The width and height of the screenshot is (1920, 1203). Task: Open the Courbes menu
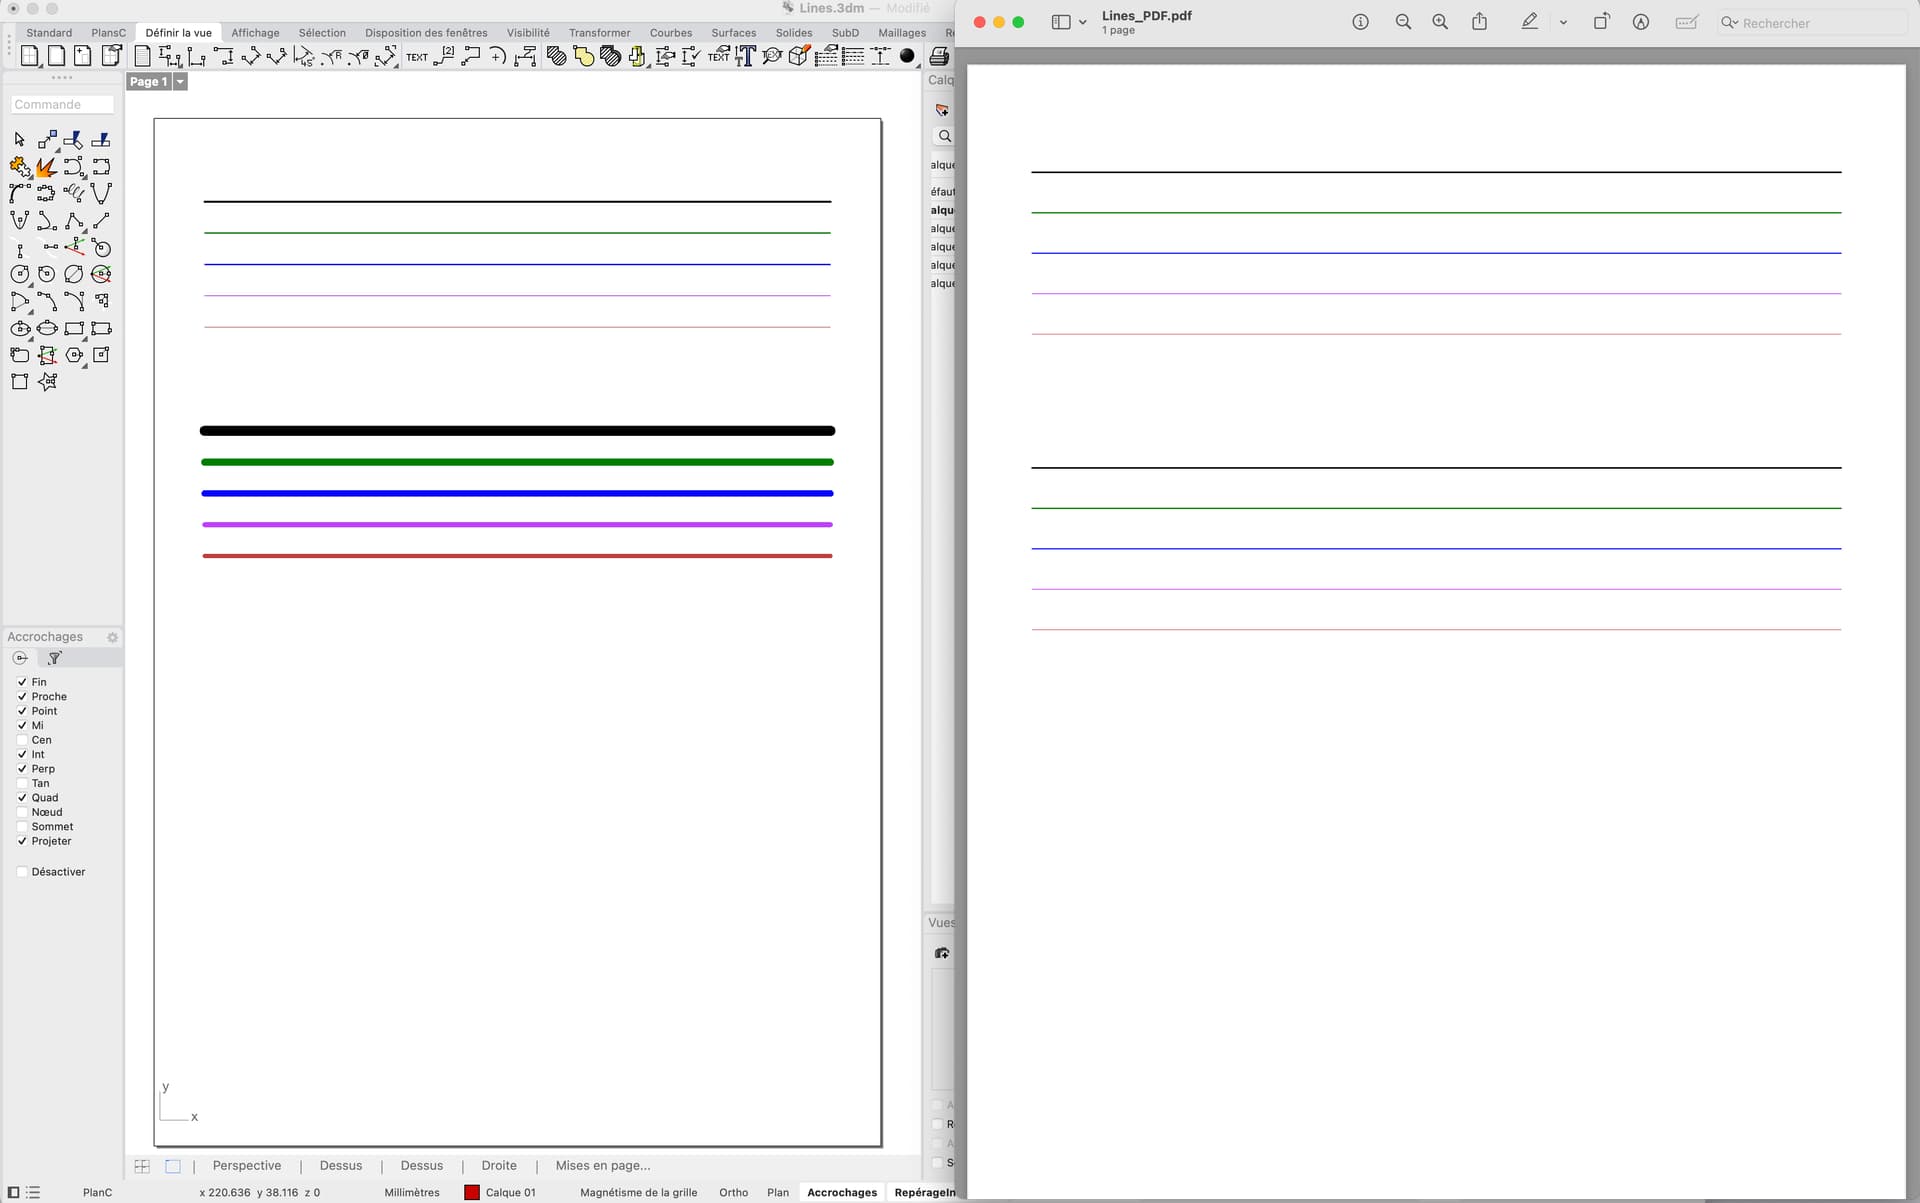[x=671, y=32]
